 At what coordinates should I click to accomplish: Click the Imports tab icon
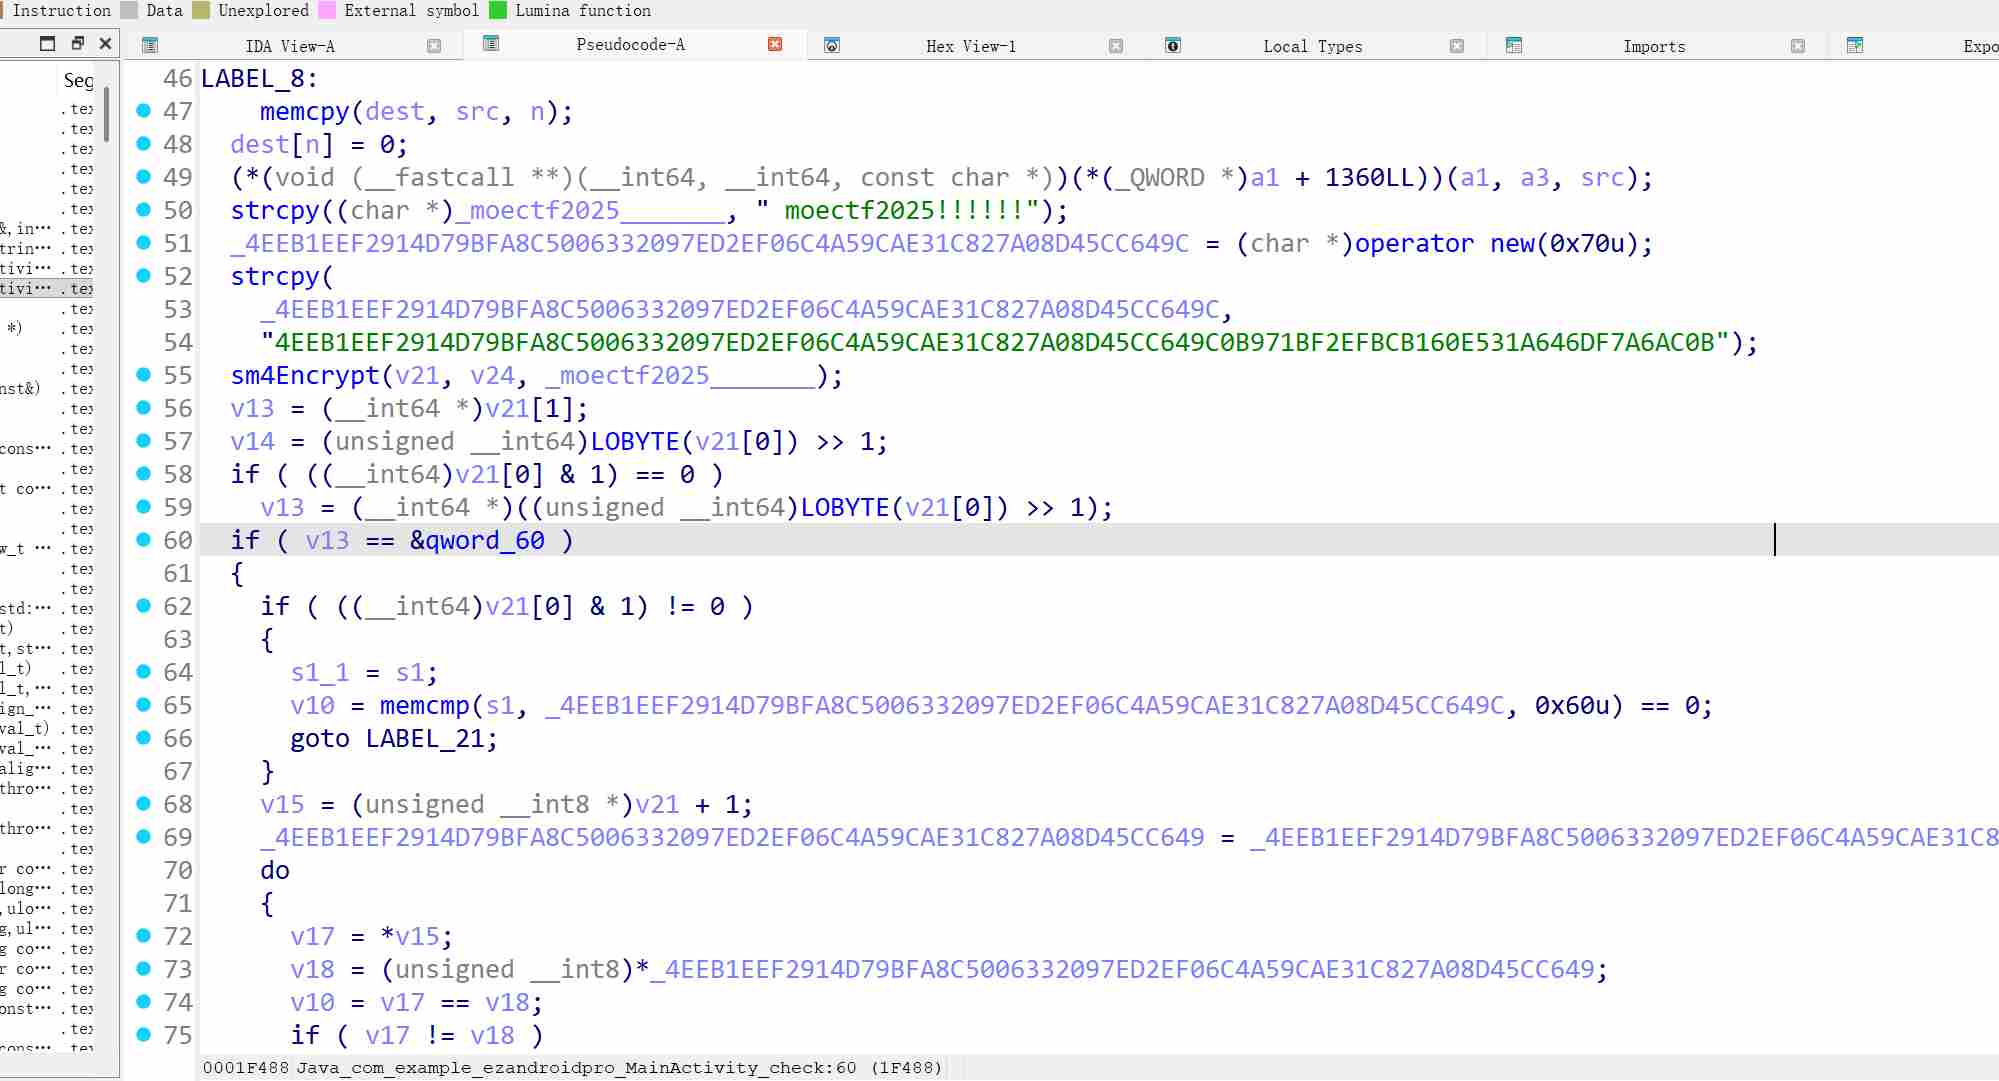coord(1514,45)
